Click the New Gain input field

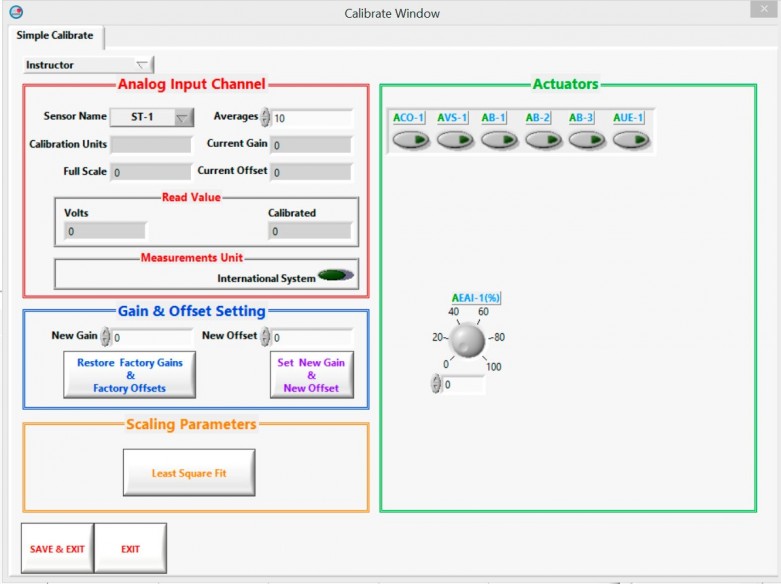click(152, 337)
